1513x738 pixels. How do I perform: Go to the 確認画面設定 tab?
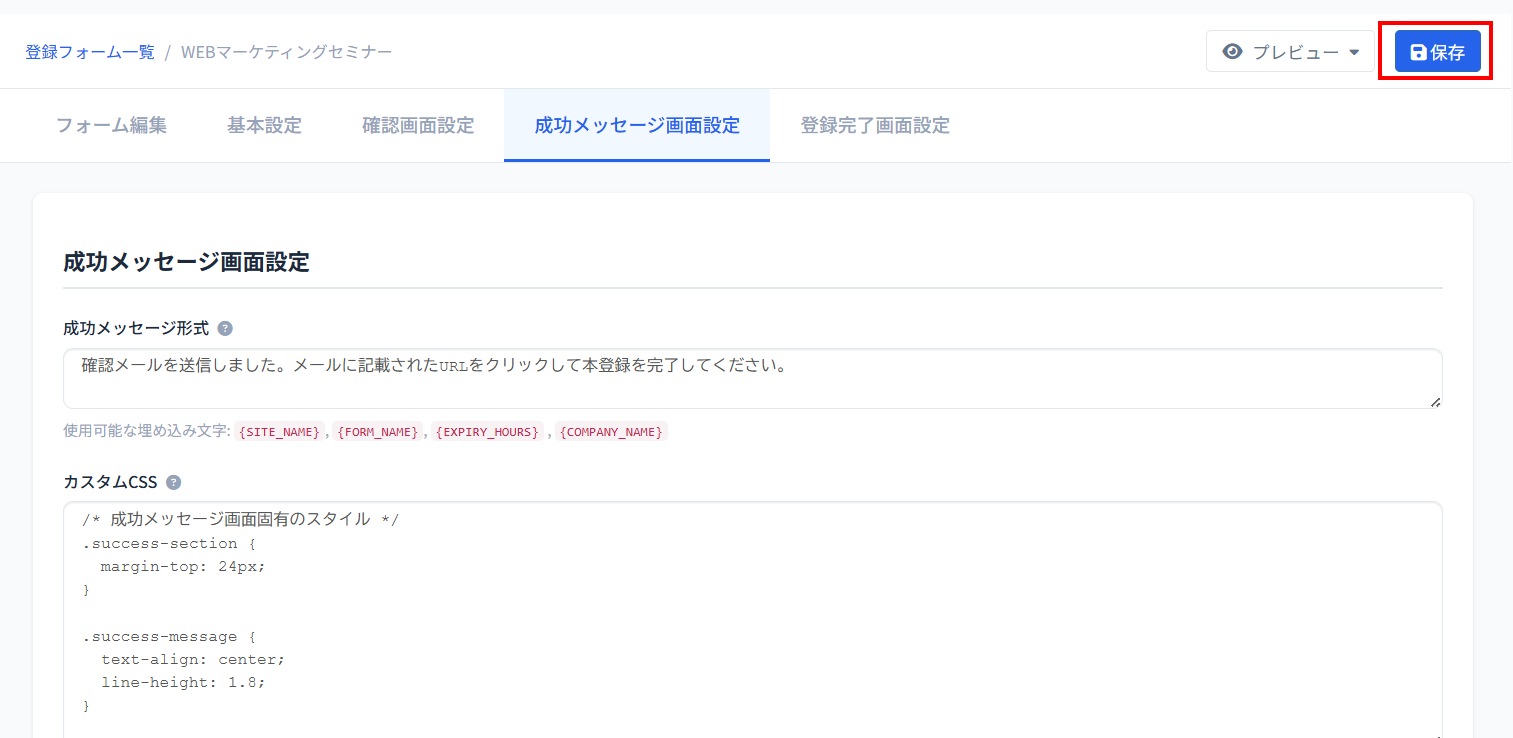pos(418,126)
